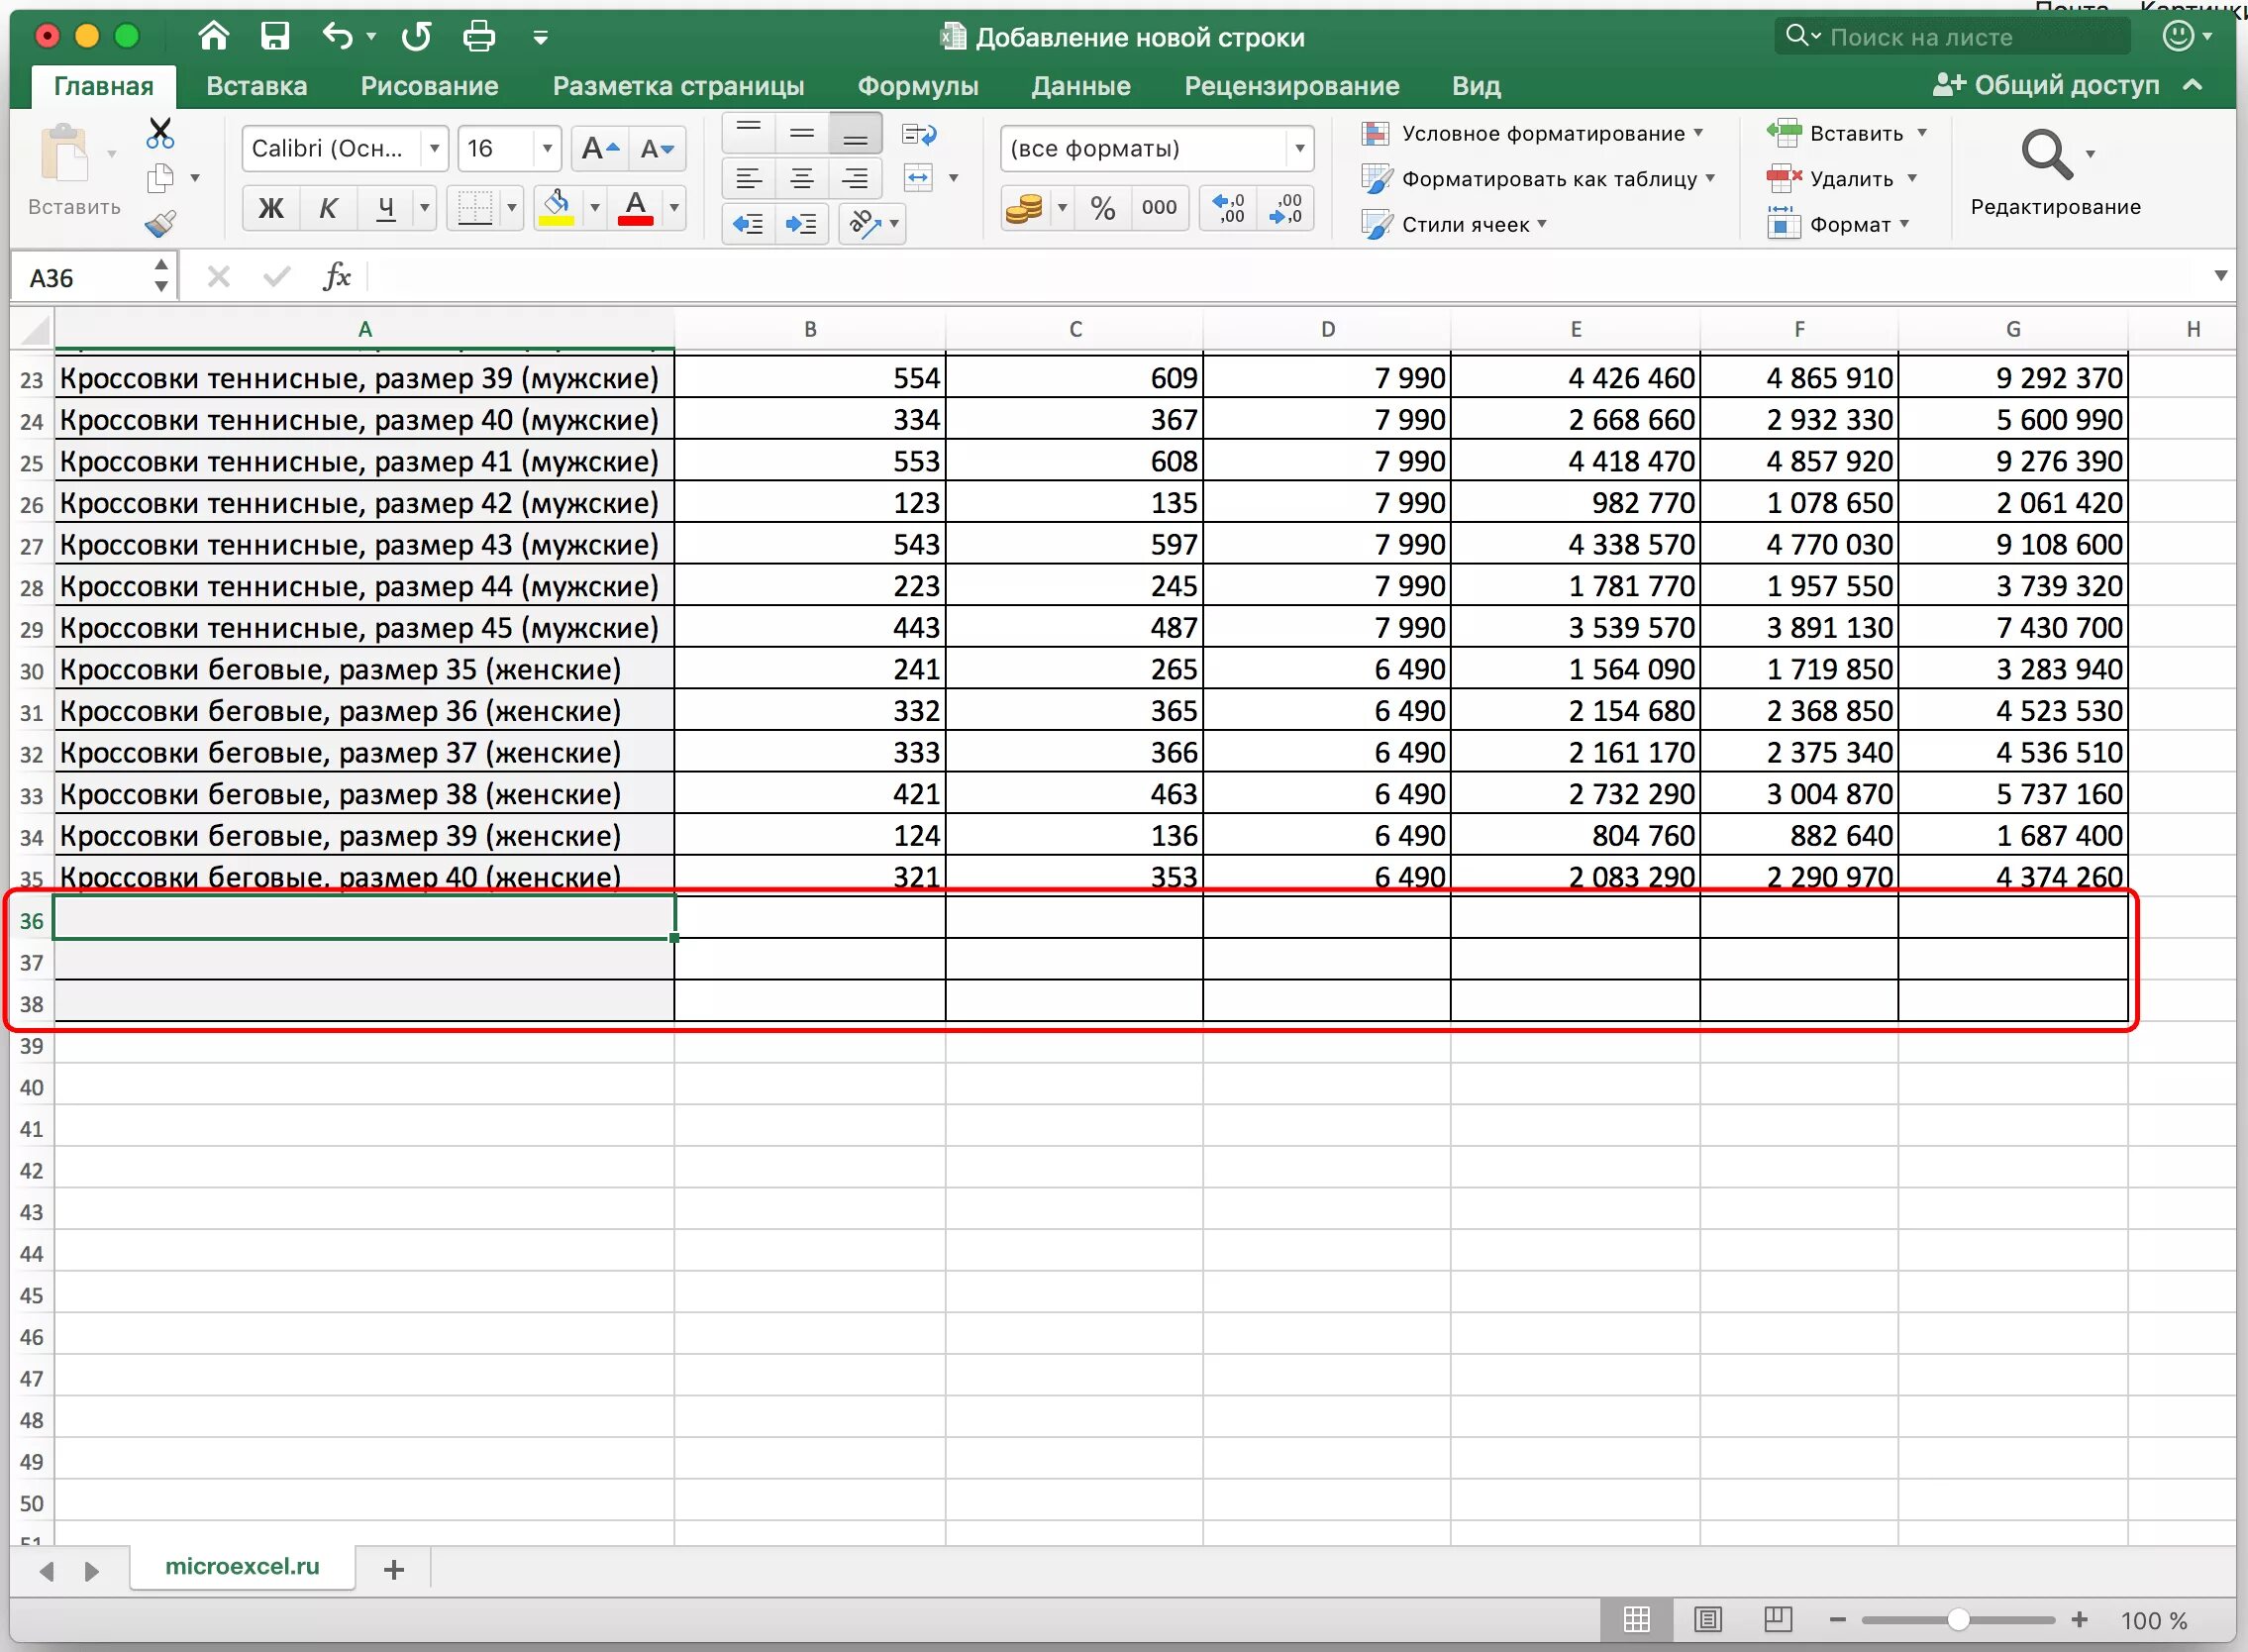The height and width of the screenshot is (1652, 2248).
Task: Increase font size with large A icon
Action: [x=600, y=149]
